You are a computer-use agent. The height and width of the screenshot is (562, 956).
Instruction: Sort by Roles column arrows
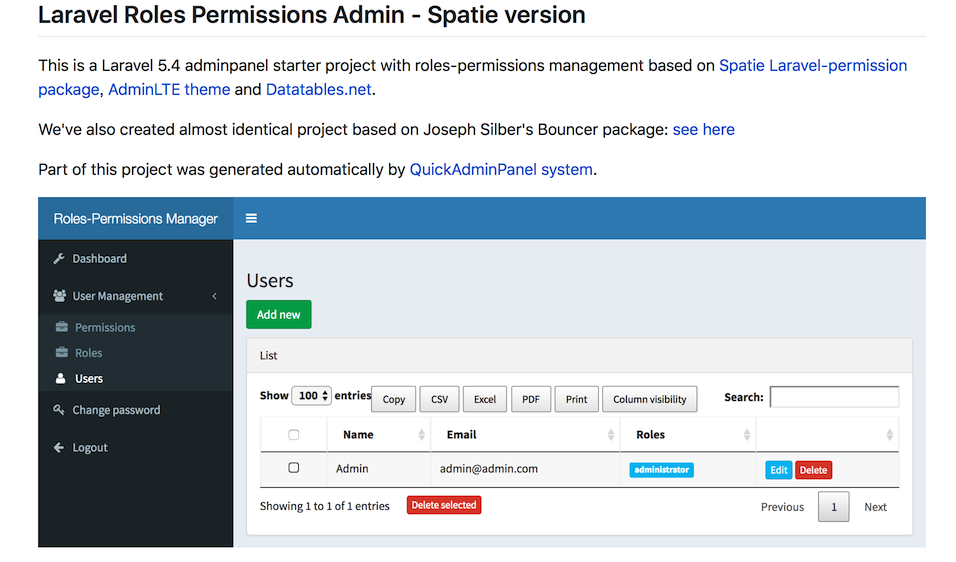click(x=747, y=435)
